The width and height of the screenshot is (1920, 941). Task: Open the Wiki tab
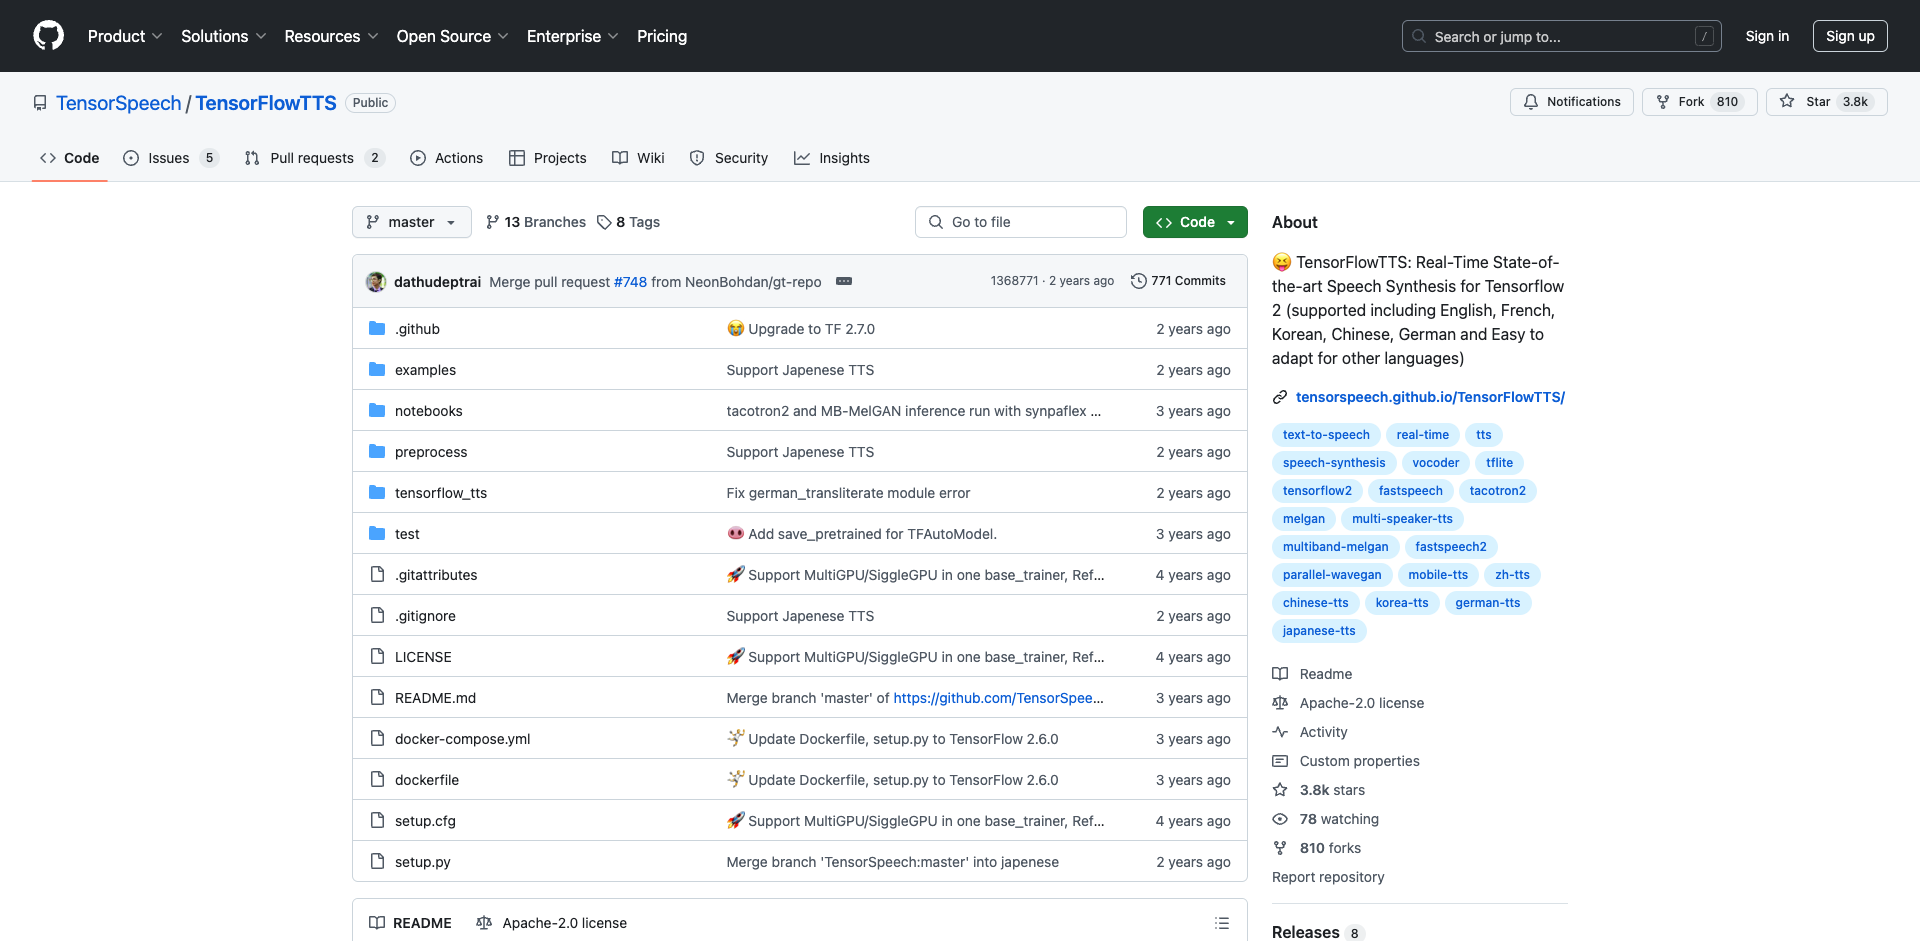[x=638, y=158]
